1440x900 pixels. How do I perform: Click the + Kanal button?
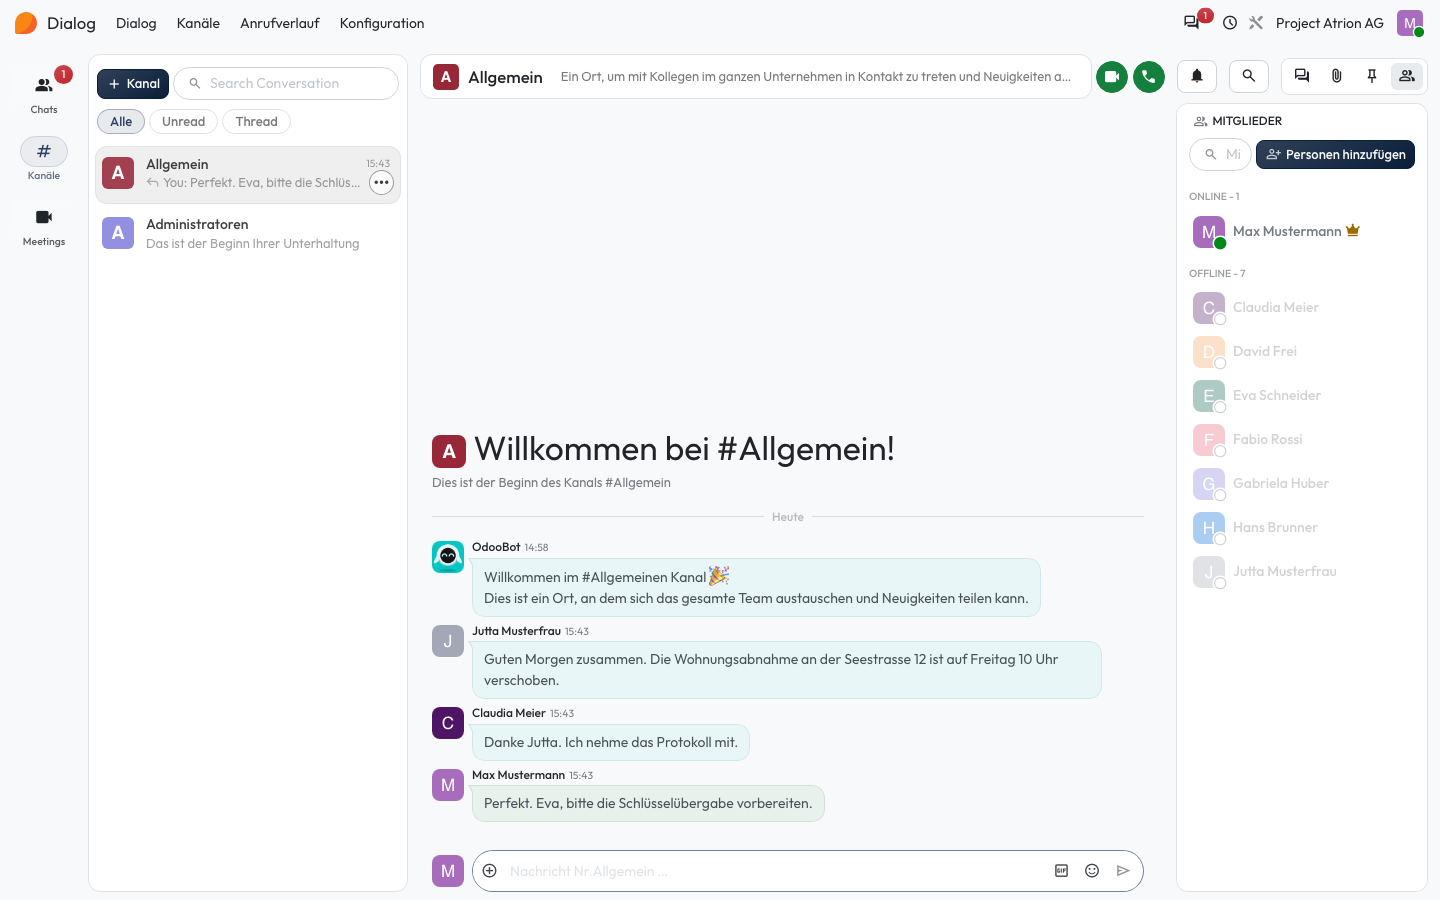click(133, 84)
